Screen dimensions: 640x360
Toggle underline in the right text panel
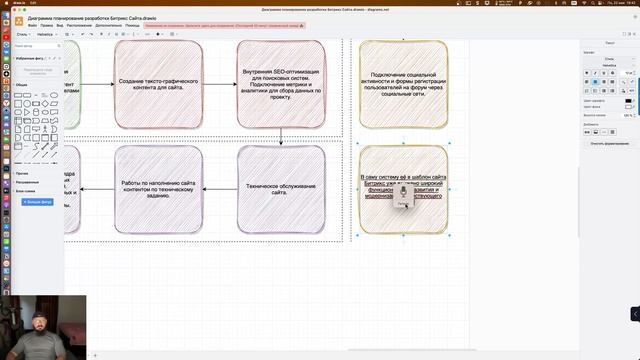click(604, 73)
